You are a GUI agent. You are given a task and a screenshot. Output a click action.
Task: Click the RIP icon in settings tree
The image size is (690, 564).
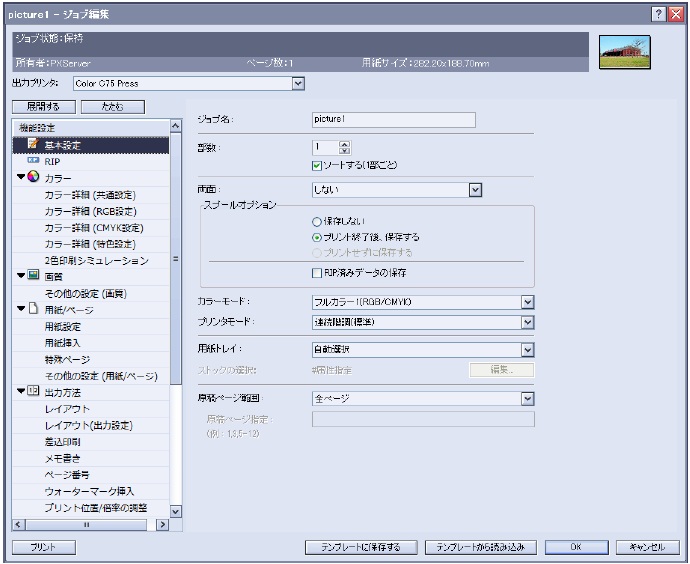[x=32, y=161]
